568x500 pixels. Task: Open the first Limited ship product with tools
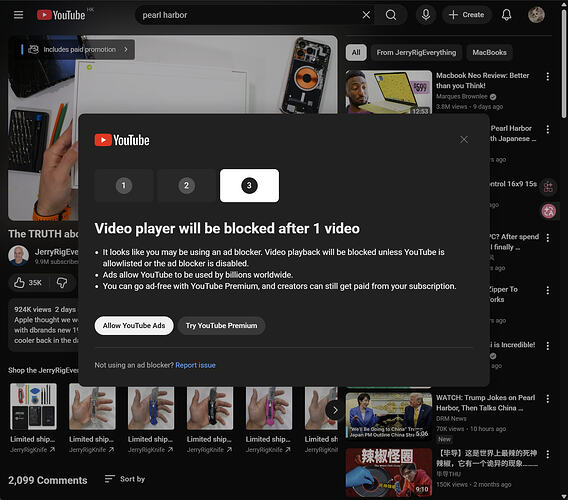coord(33,407)
